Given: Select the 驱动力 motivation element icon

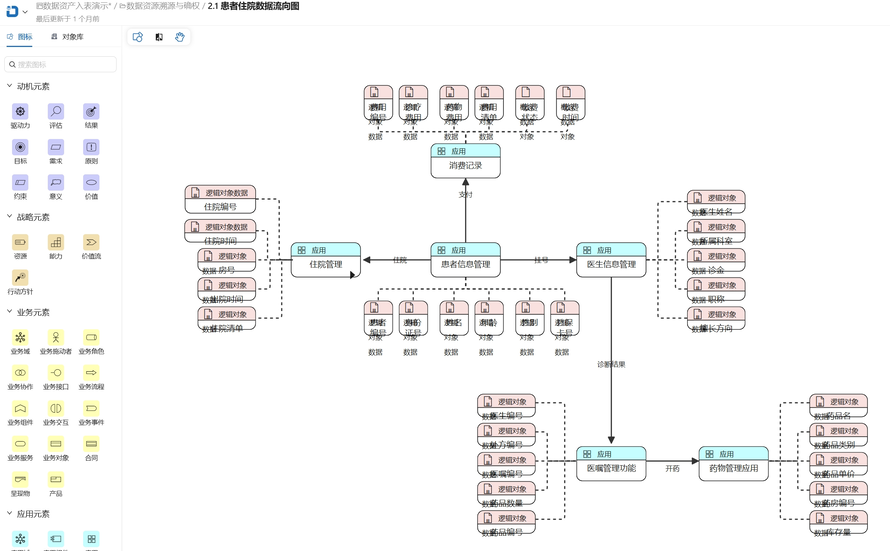Looking at the screenshot, I should 20,112.
